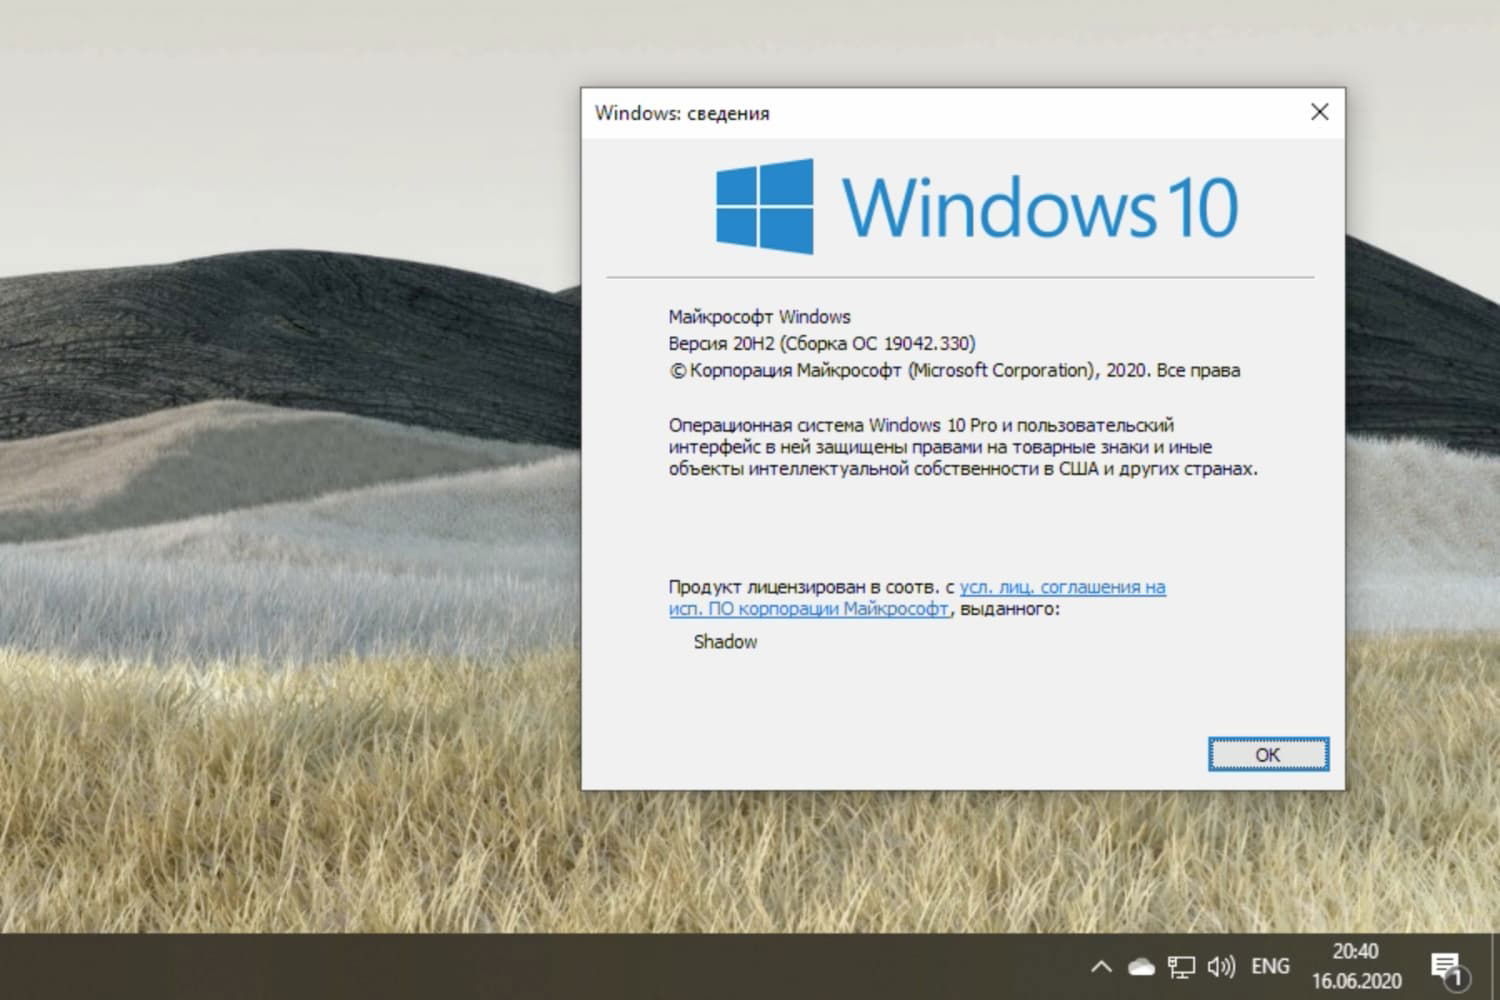Click the blue Windows flag icon
1500x1000 pixels.
pos(763,203)
